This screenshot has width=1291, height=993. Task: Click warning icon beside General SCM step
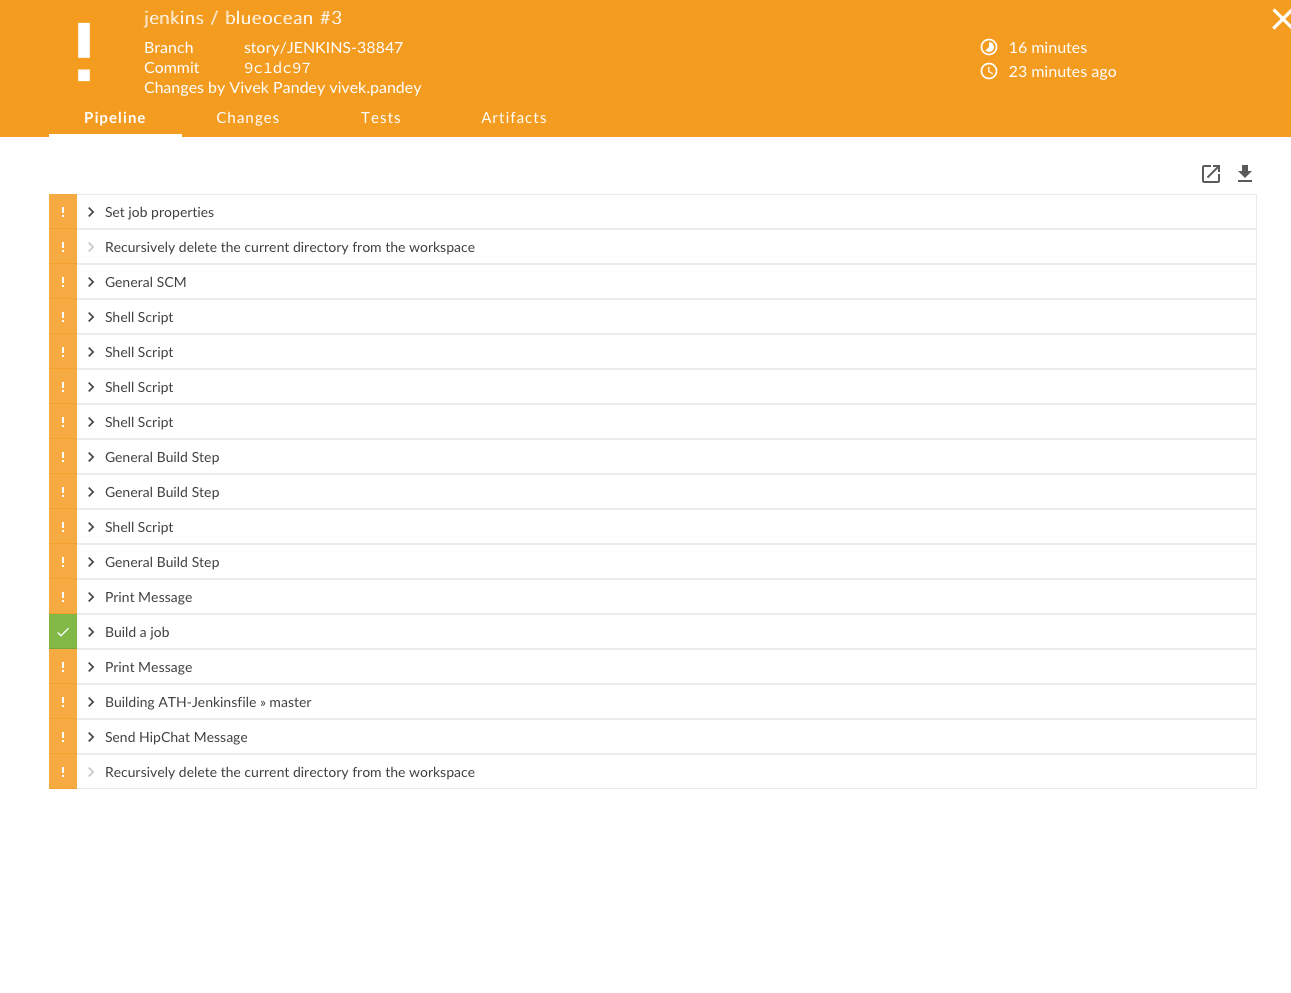coord(63,282)
